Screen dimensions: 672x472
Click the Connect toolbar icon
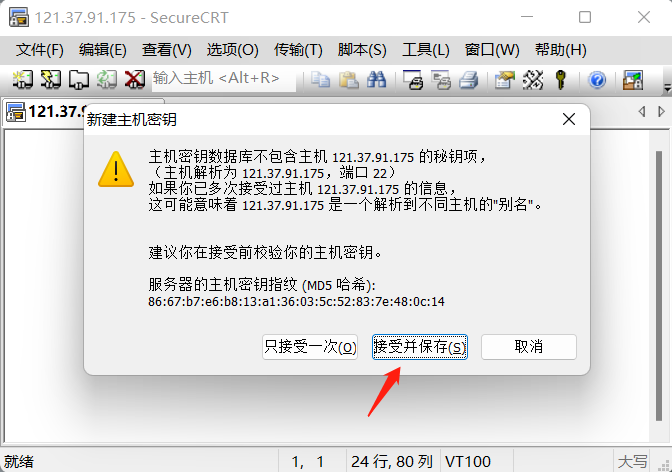22,80
